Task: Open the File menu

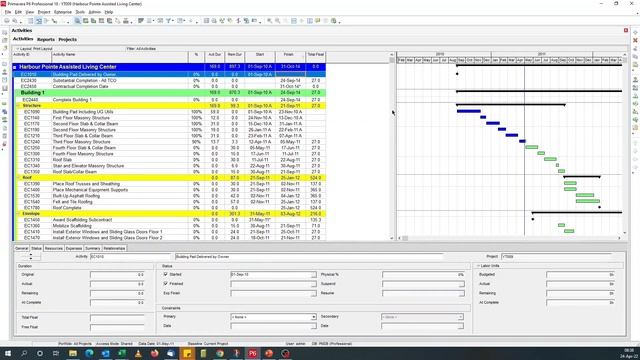Action: click(x=8, y=12)
